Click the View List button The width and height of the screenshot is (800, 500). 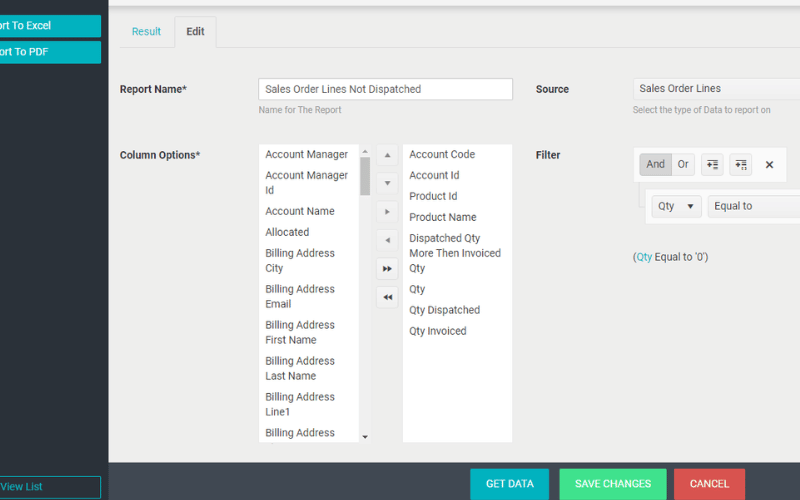[x=50, y=487]
